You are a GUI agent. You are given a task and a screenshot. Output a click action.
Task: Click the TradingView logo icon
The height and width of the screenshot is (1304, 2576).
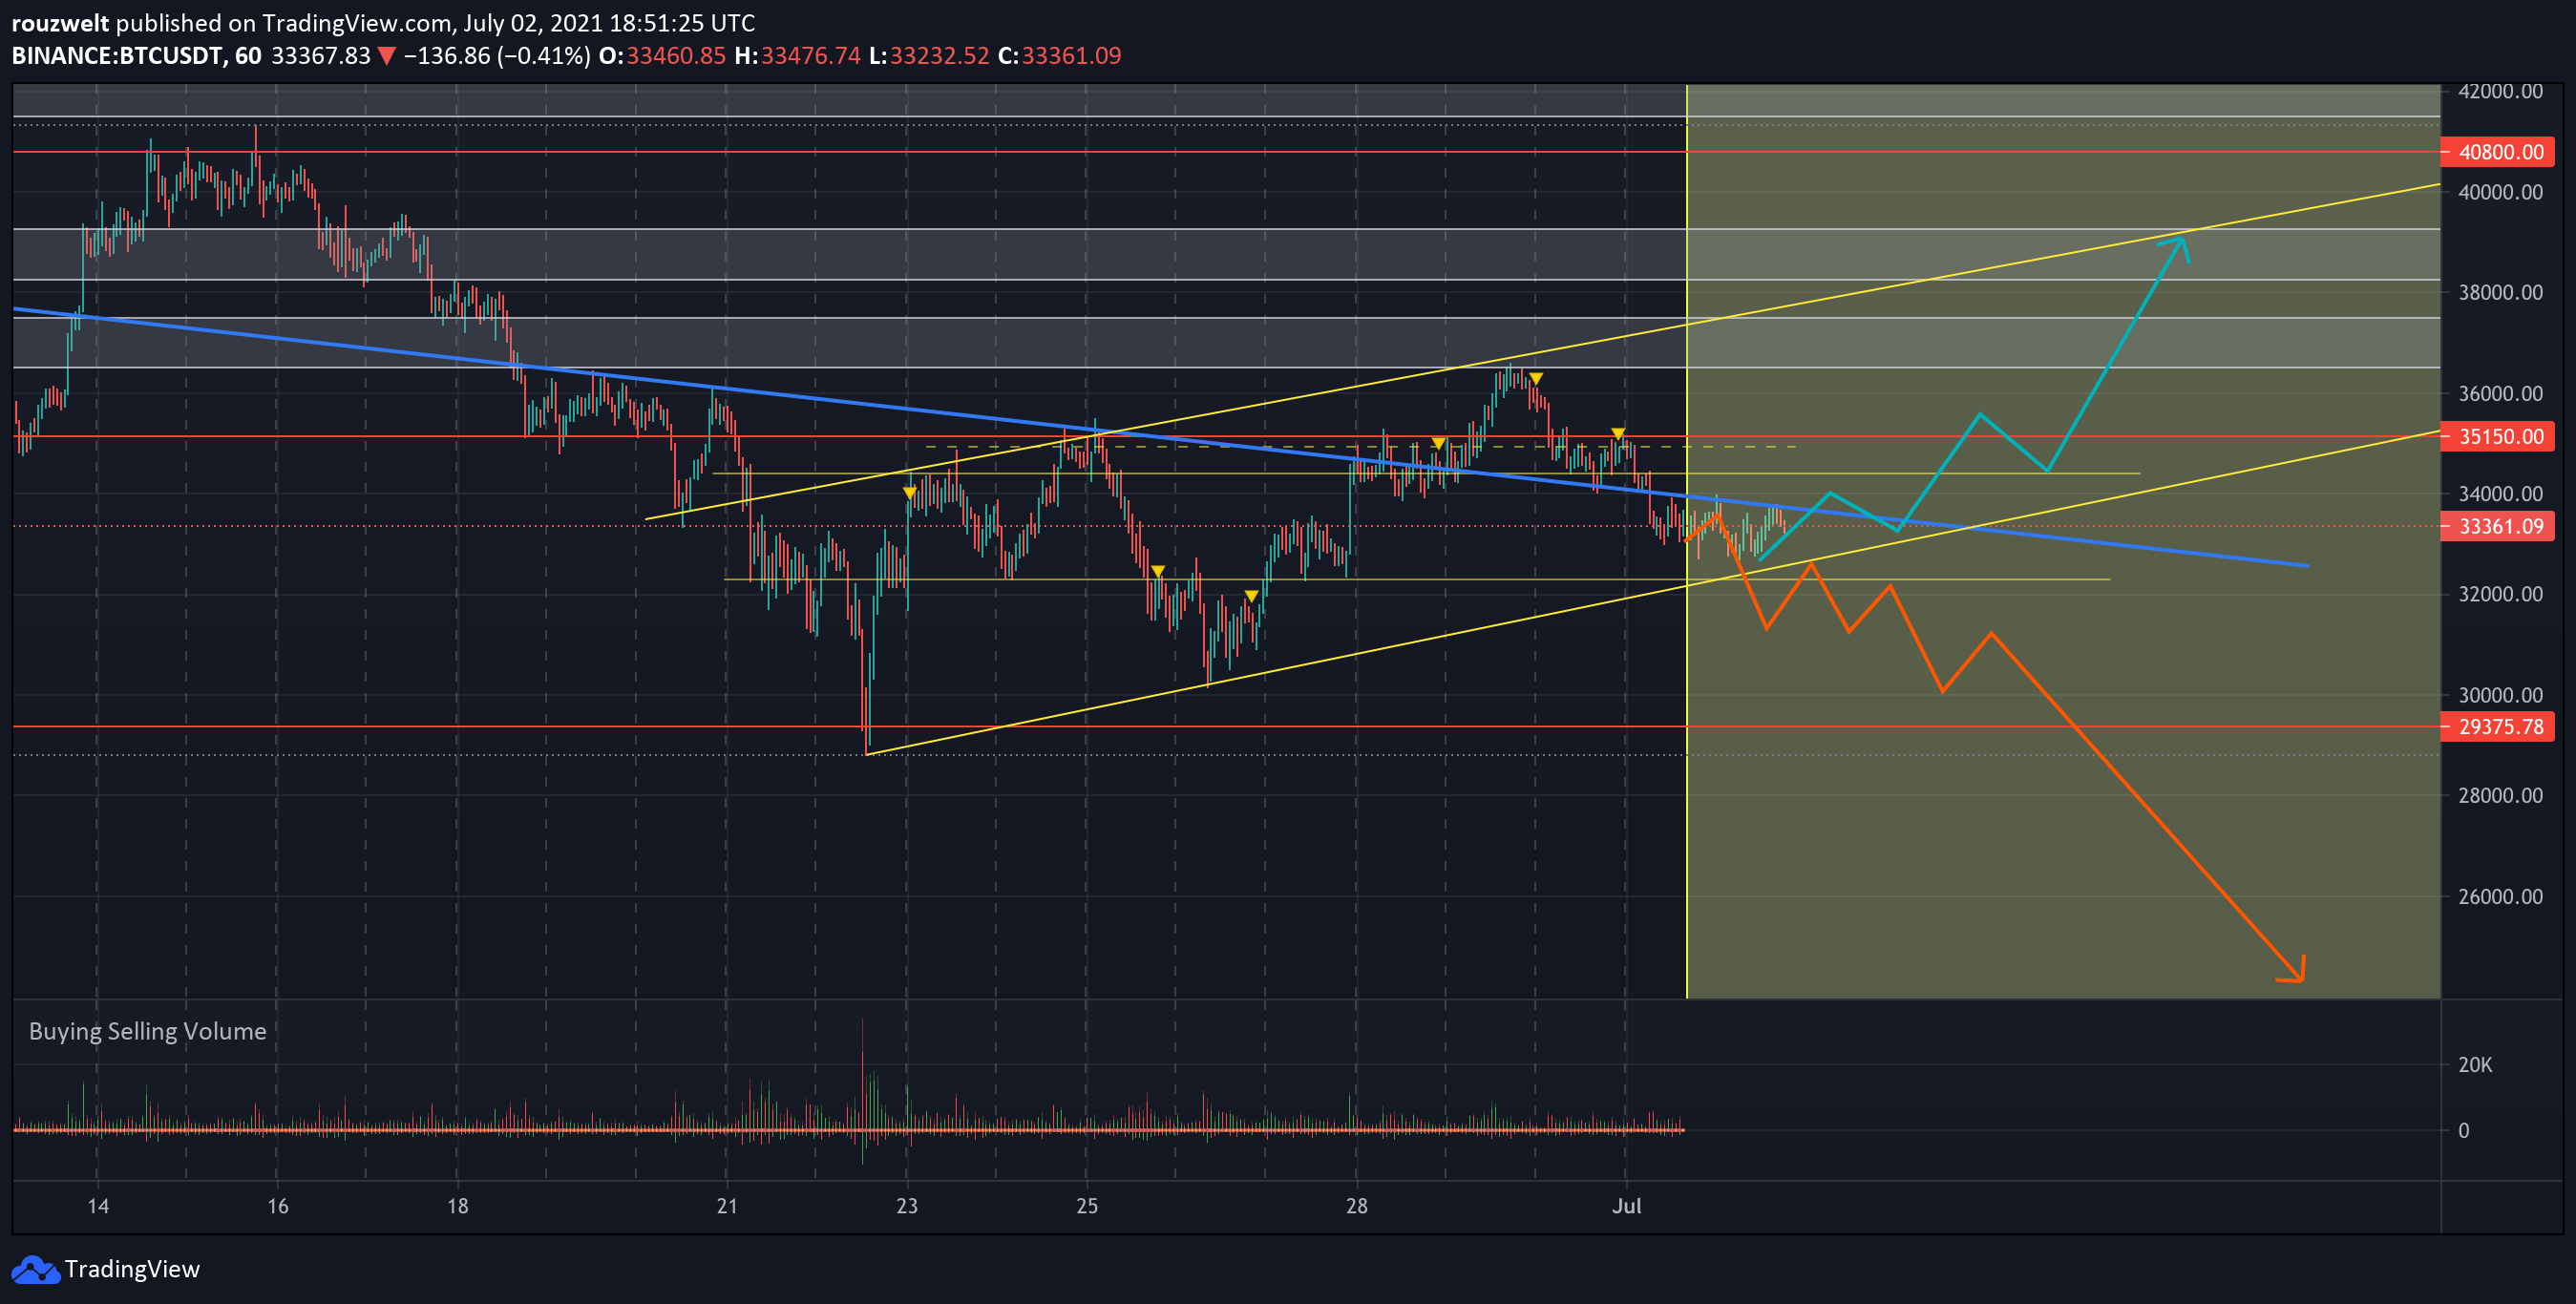pos(35,1269)
